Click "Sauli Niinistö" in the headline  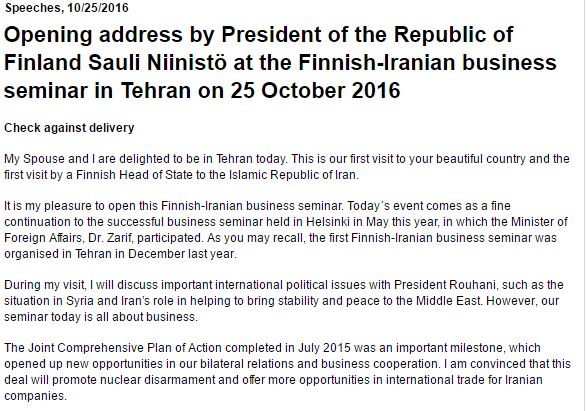[x=157, y=62]
